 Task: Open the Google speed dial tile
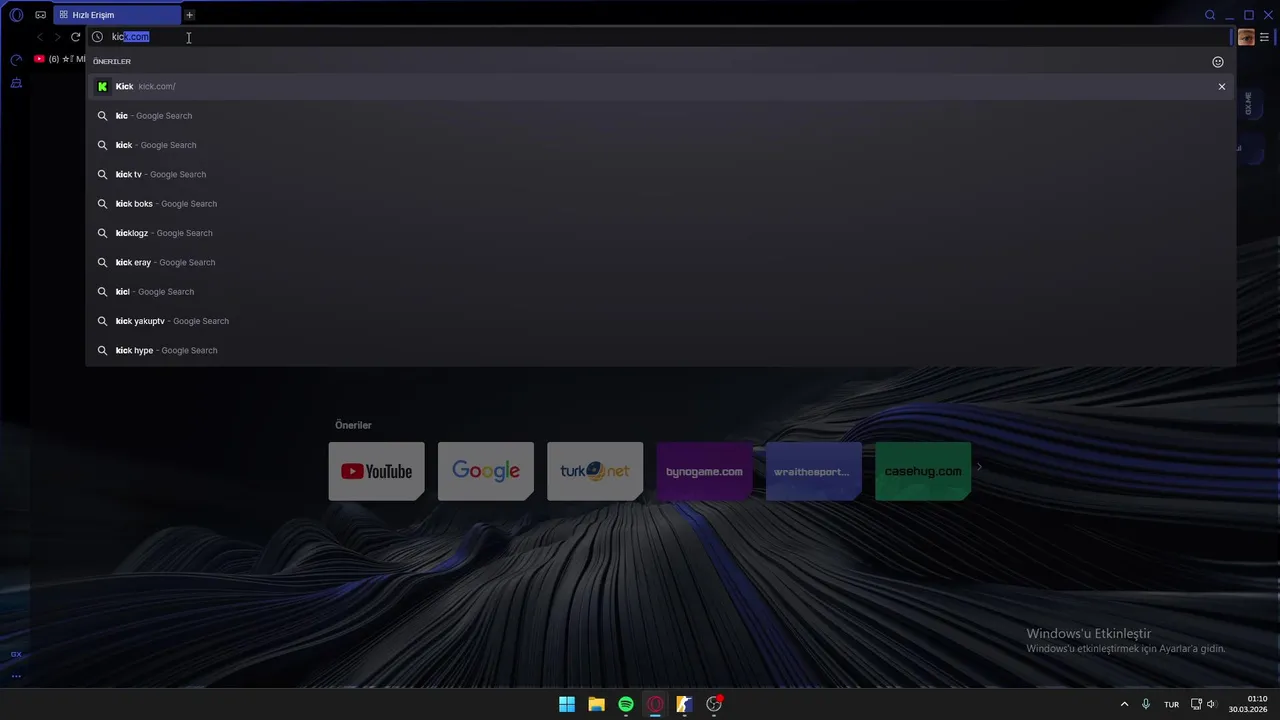coord(486,471)
